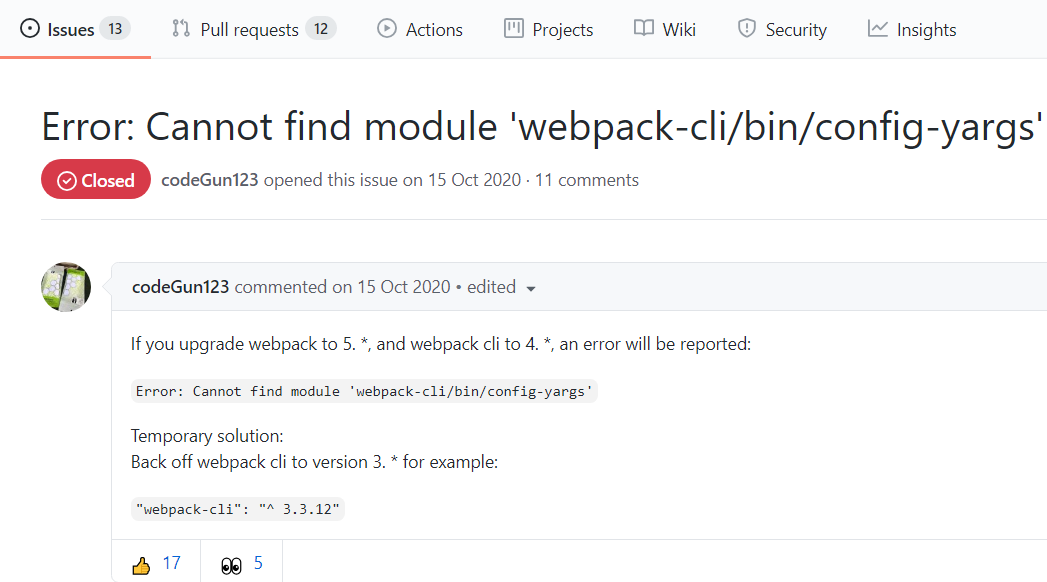Open the Insights tab
The image size is (1047, 582).
pyautogui.click(x=912, y=29)
